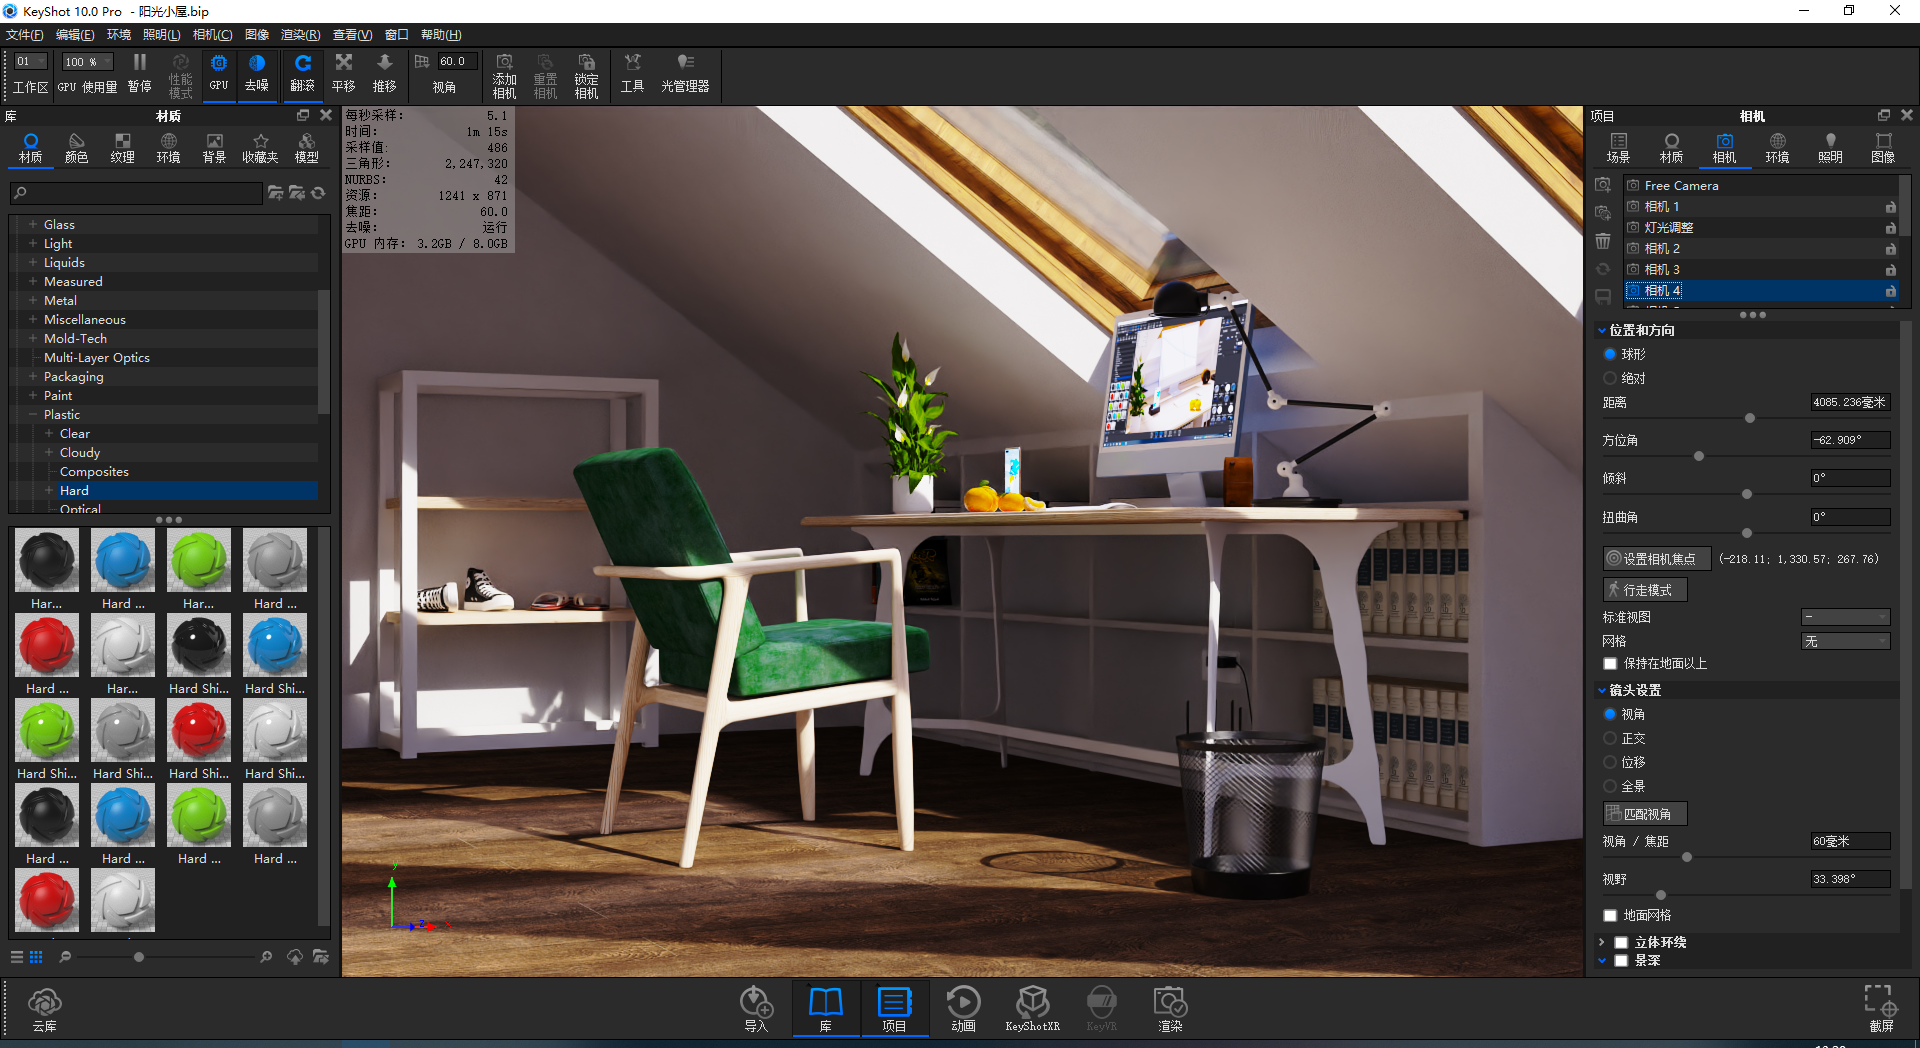Collapse the 位置和方向 section

click(x=1602, y=331)
